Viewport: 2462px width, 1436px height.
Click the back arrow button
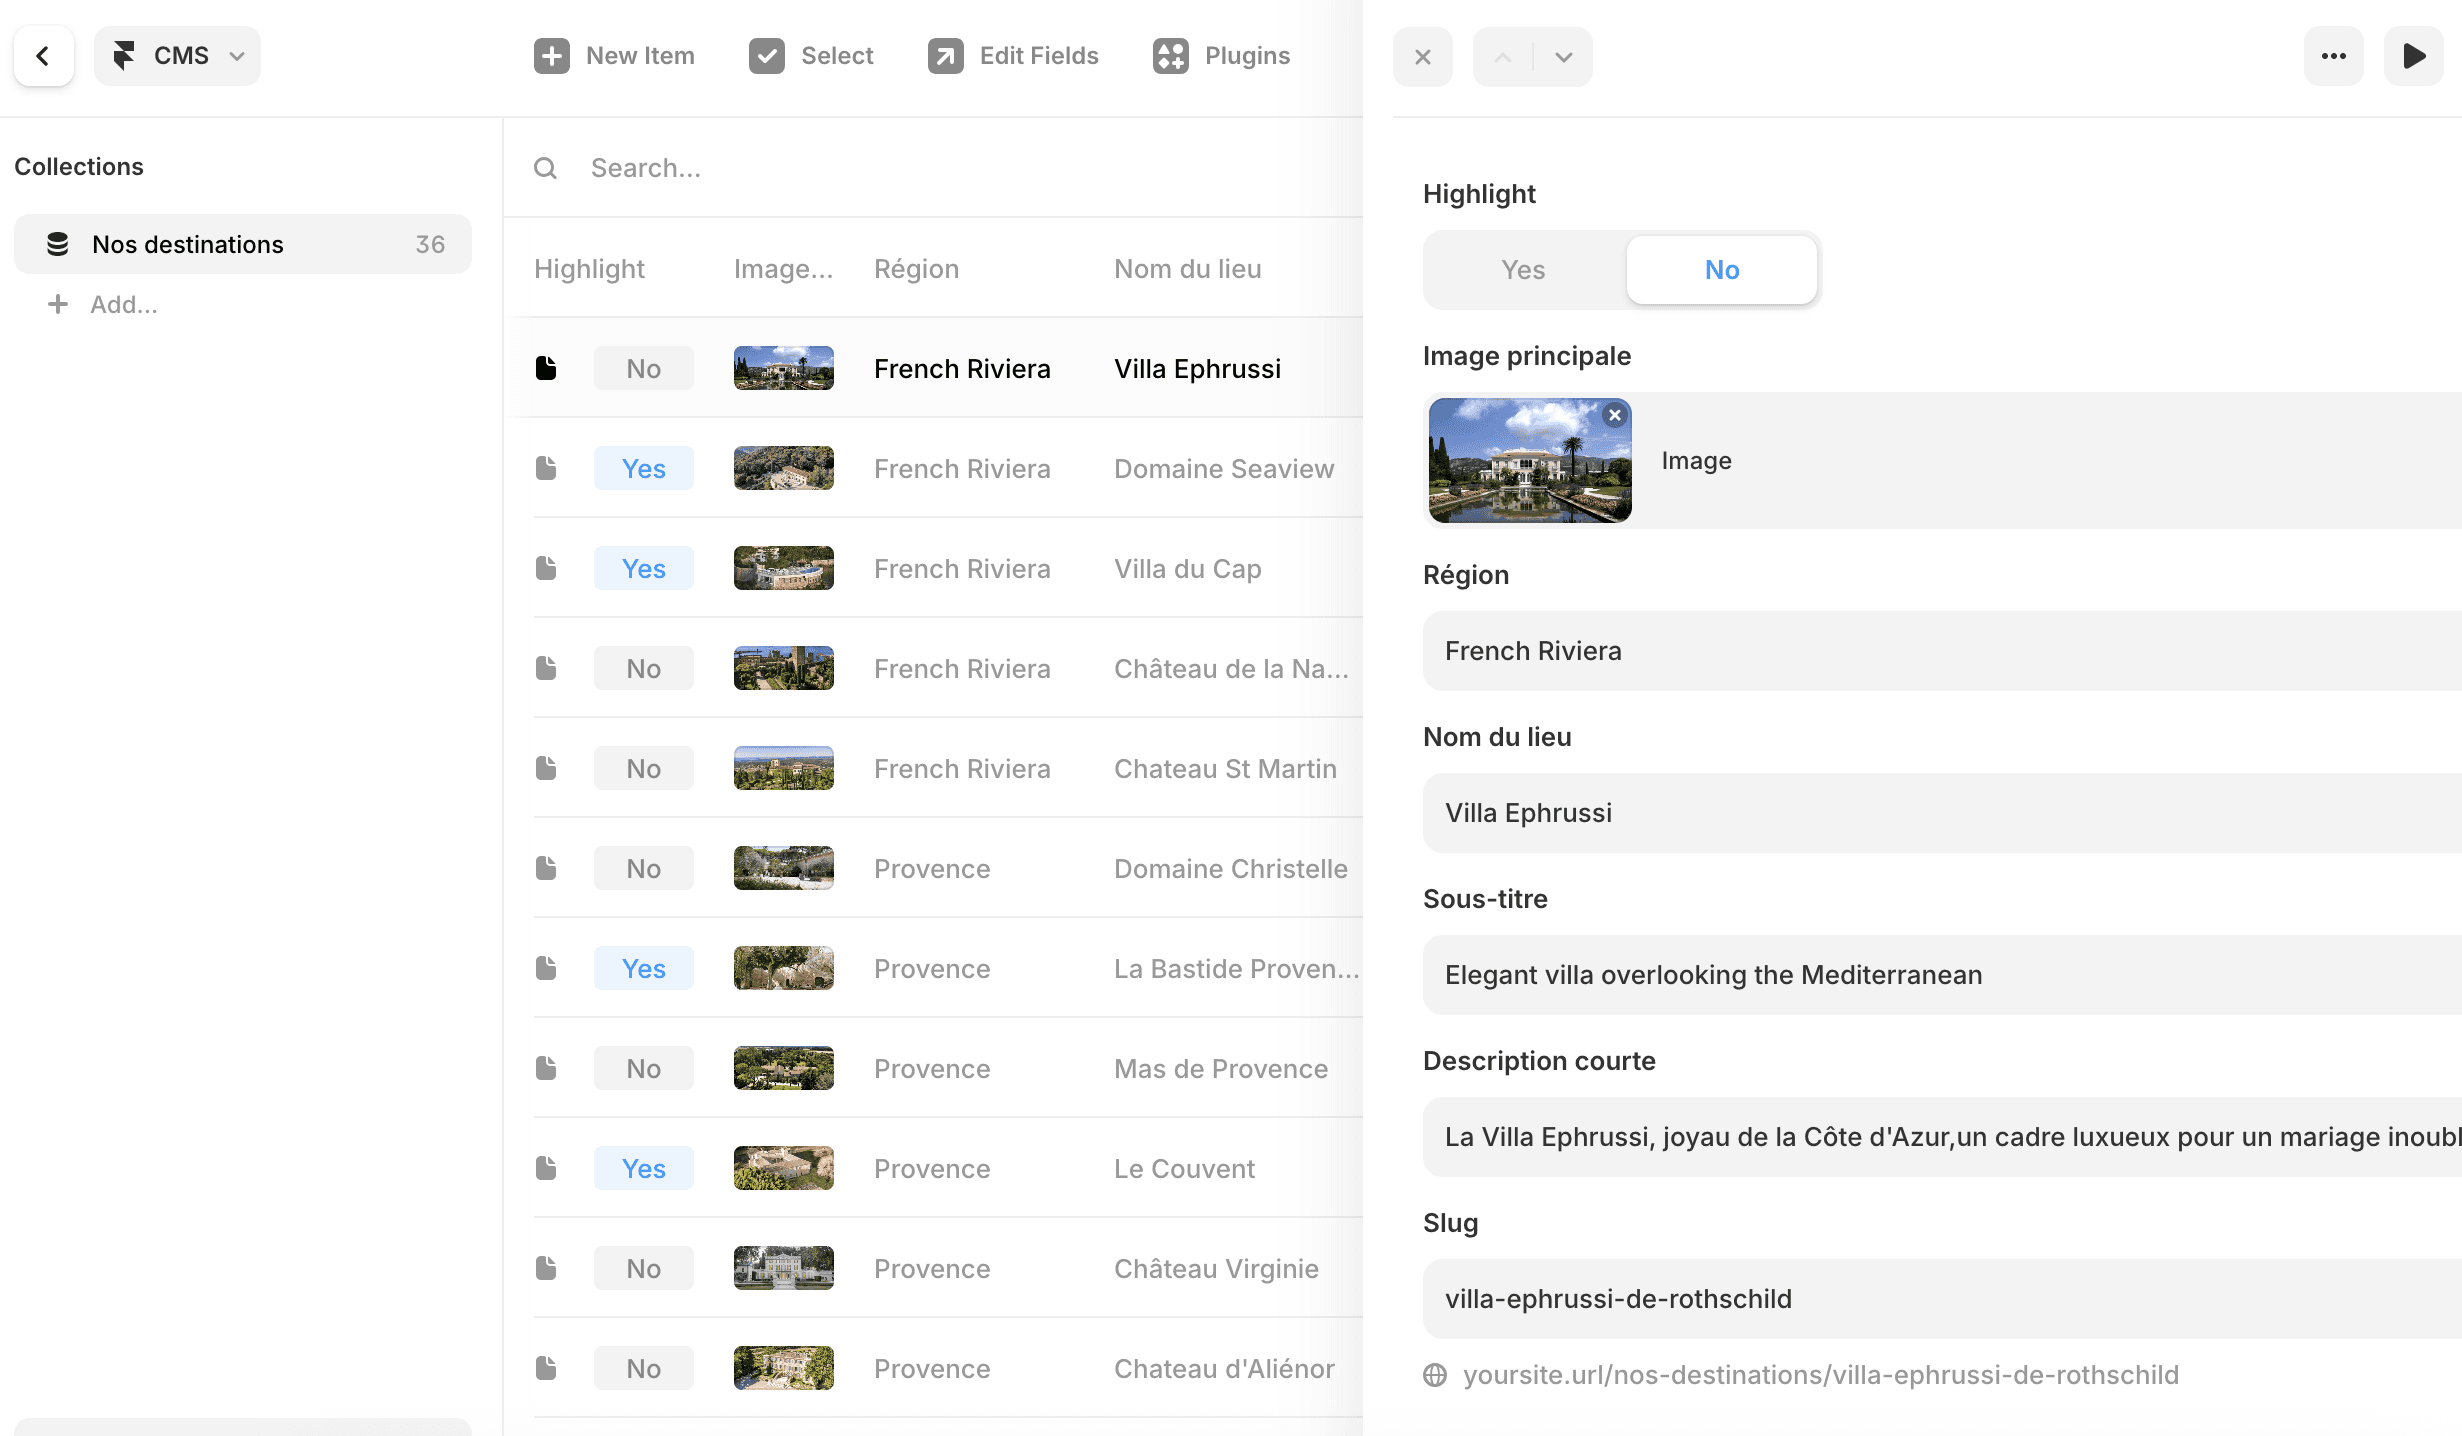[x=43, y=56]
